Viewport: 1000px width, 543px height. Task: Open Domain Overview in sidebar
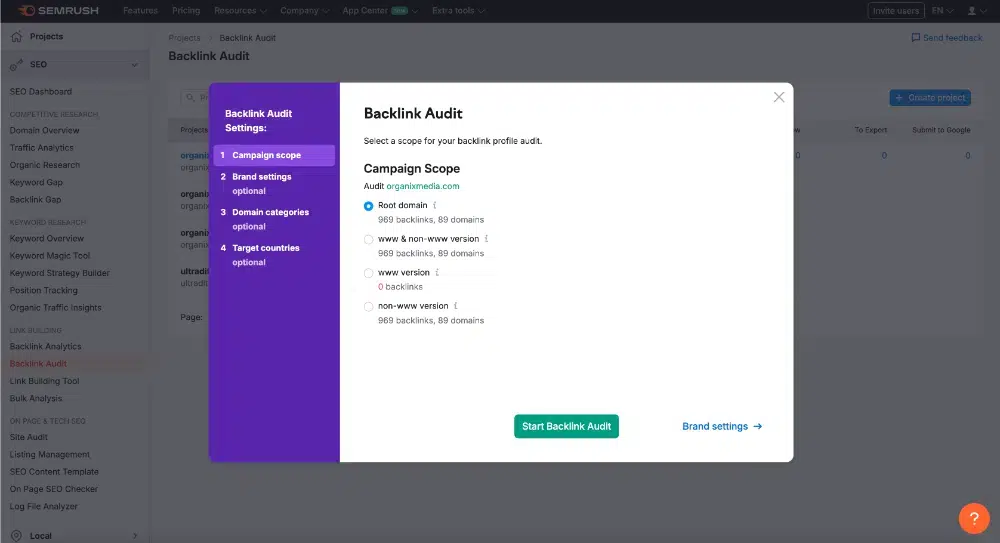click(x=45, y=130)
